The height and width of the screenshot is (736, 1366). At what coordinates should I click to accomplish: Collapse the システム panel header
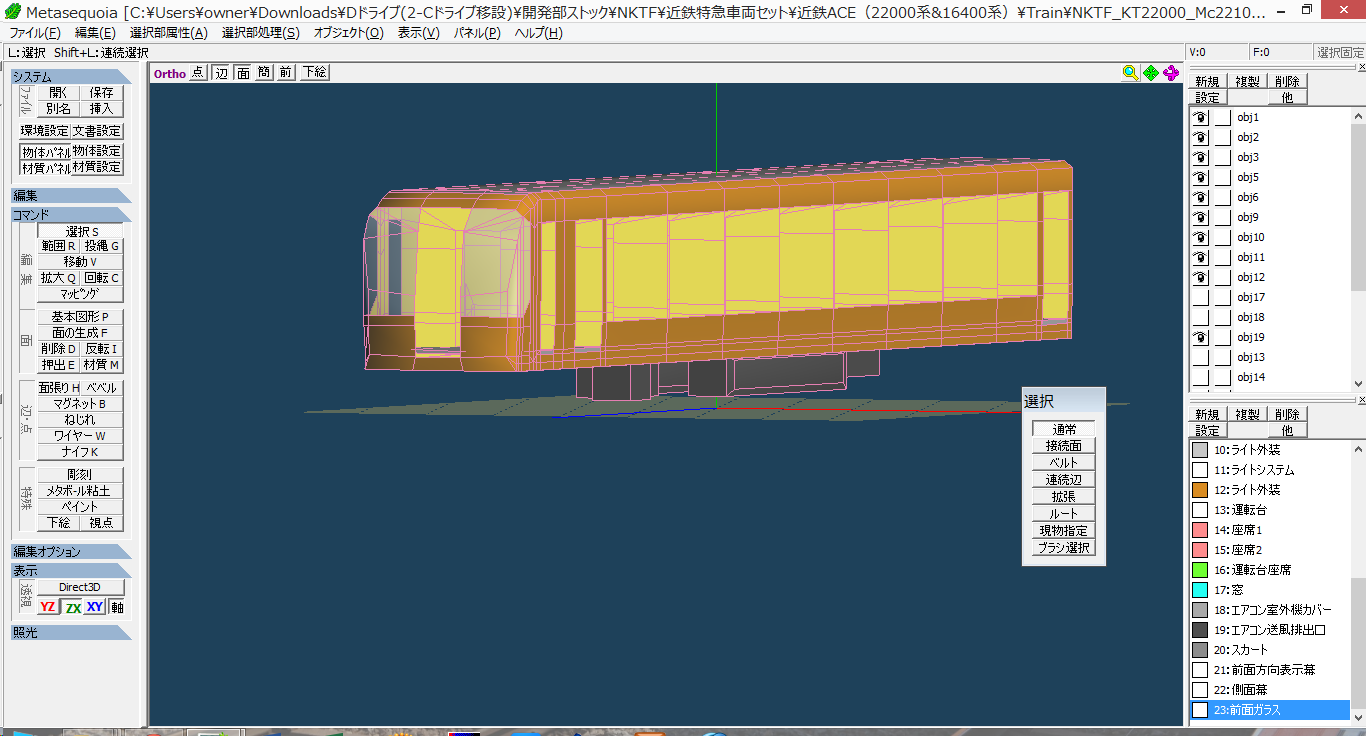[71, 77]
